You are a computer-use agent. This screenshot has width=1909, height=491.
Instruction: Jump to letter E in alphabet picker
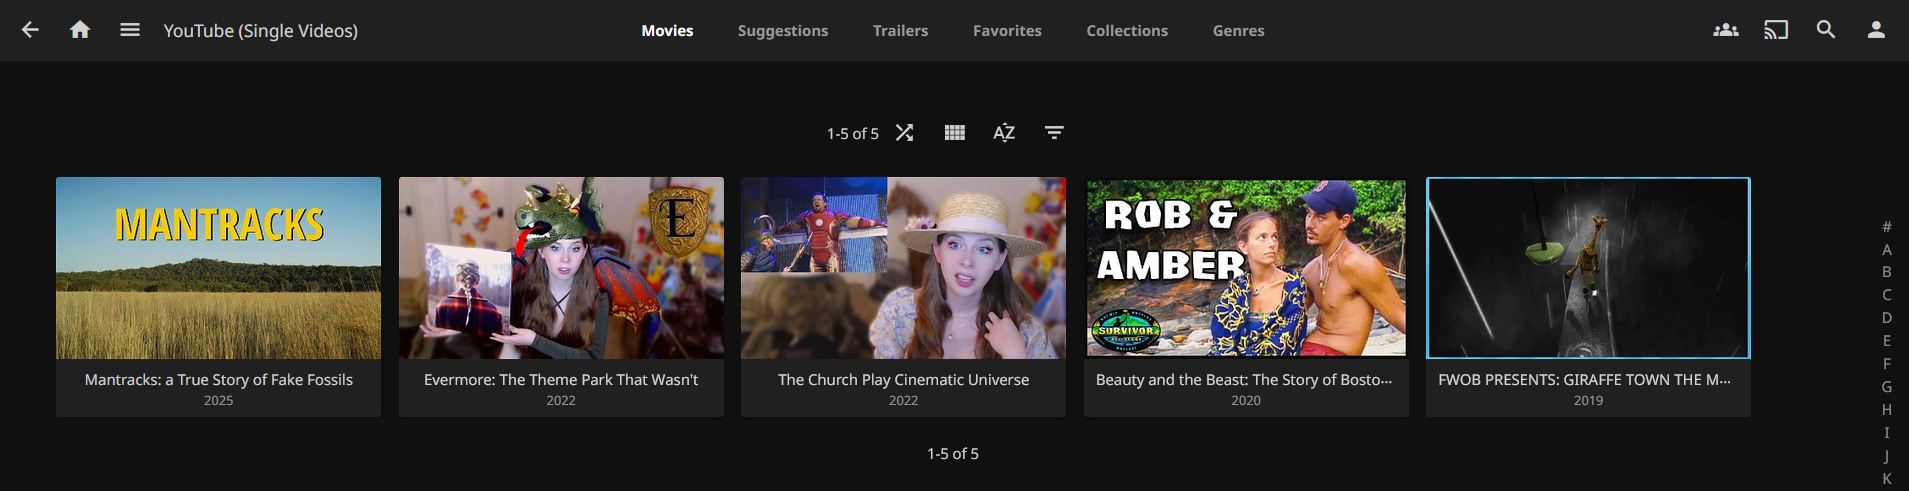click(x=1886, y=341)
